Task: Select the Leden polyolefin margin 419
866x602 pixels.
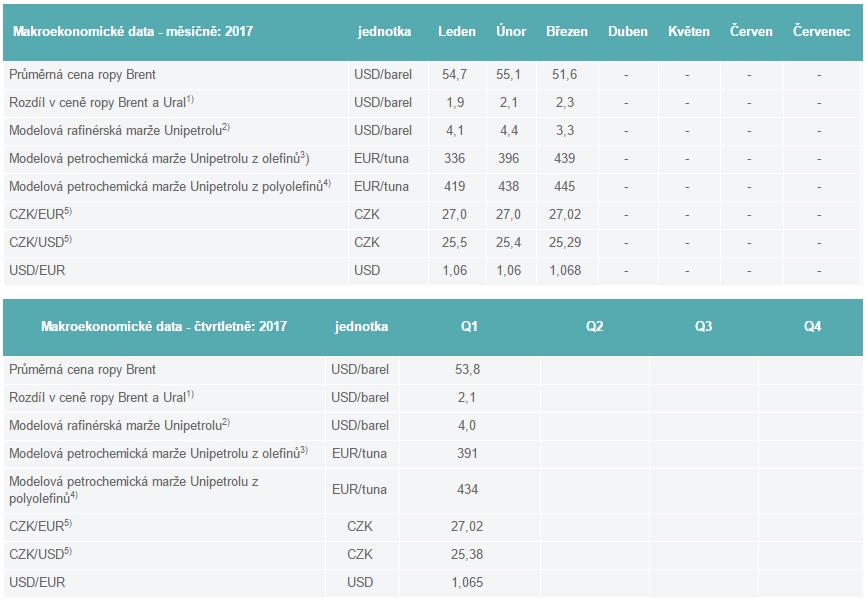Action: 455,187
